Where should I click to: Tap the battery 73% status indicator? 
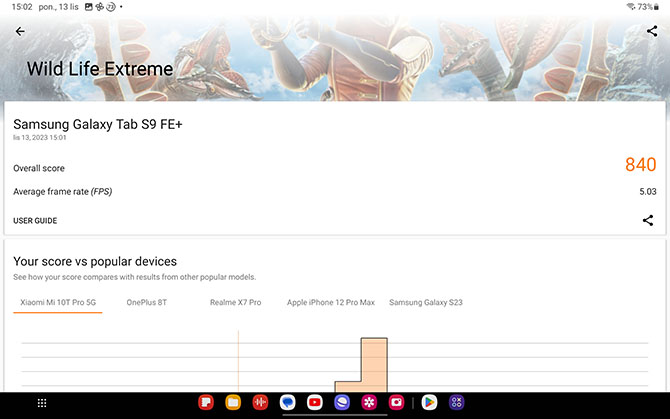click(648, 7)
